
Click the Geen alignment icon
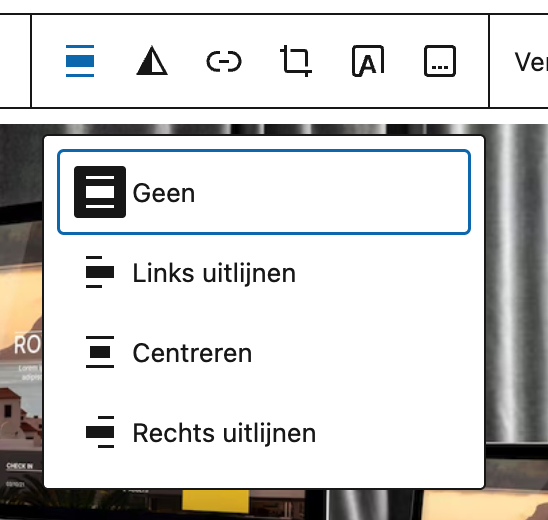point(100,192)
